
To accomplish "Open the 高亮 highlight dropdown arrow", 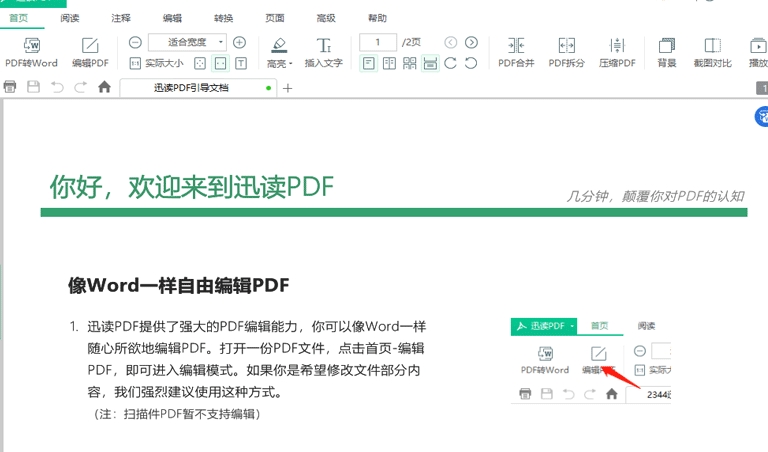I will pyautogui.click(x=291, y=64).
